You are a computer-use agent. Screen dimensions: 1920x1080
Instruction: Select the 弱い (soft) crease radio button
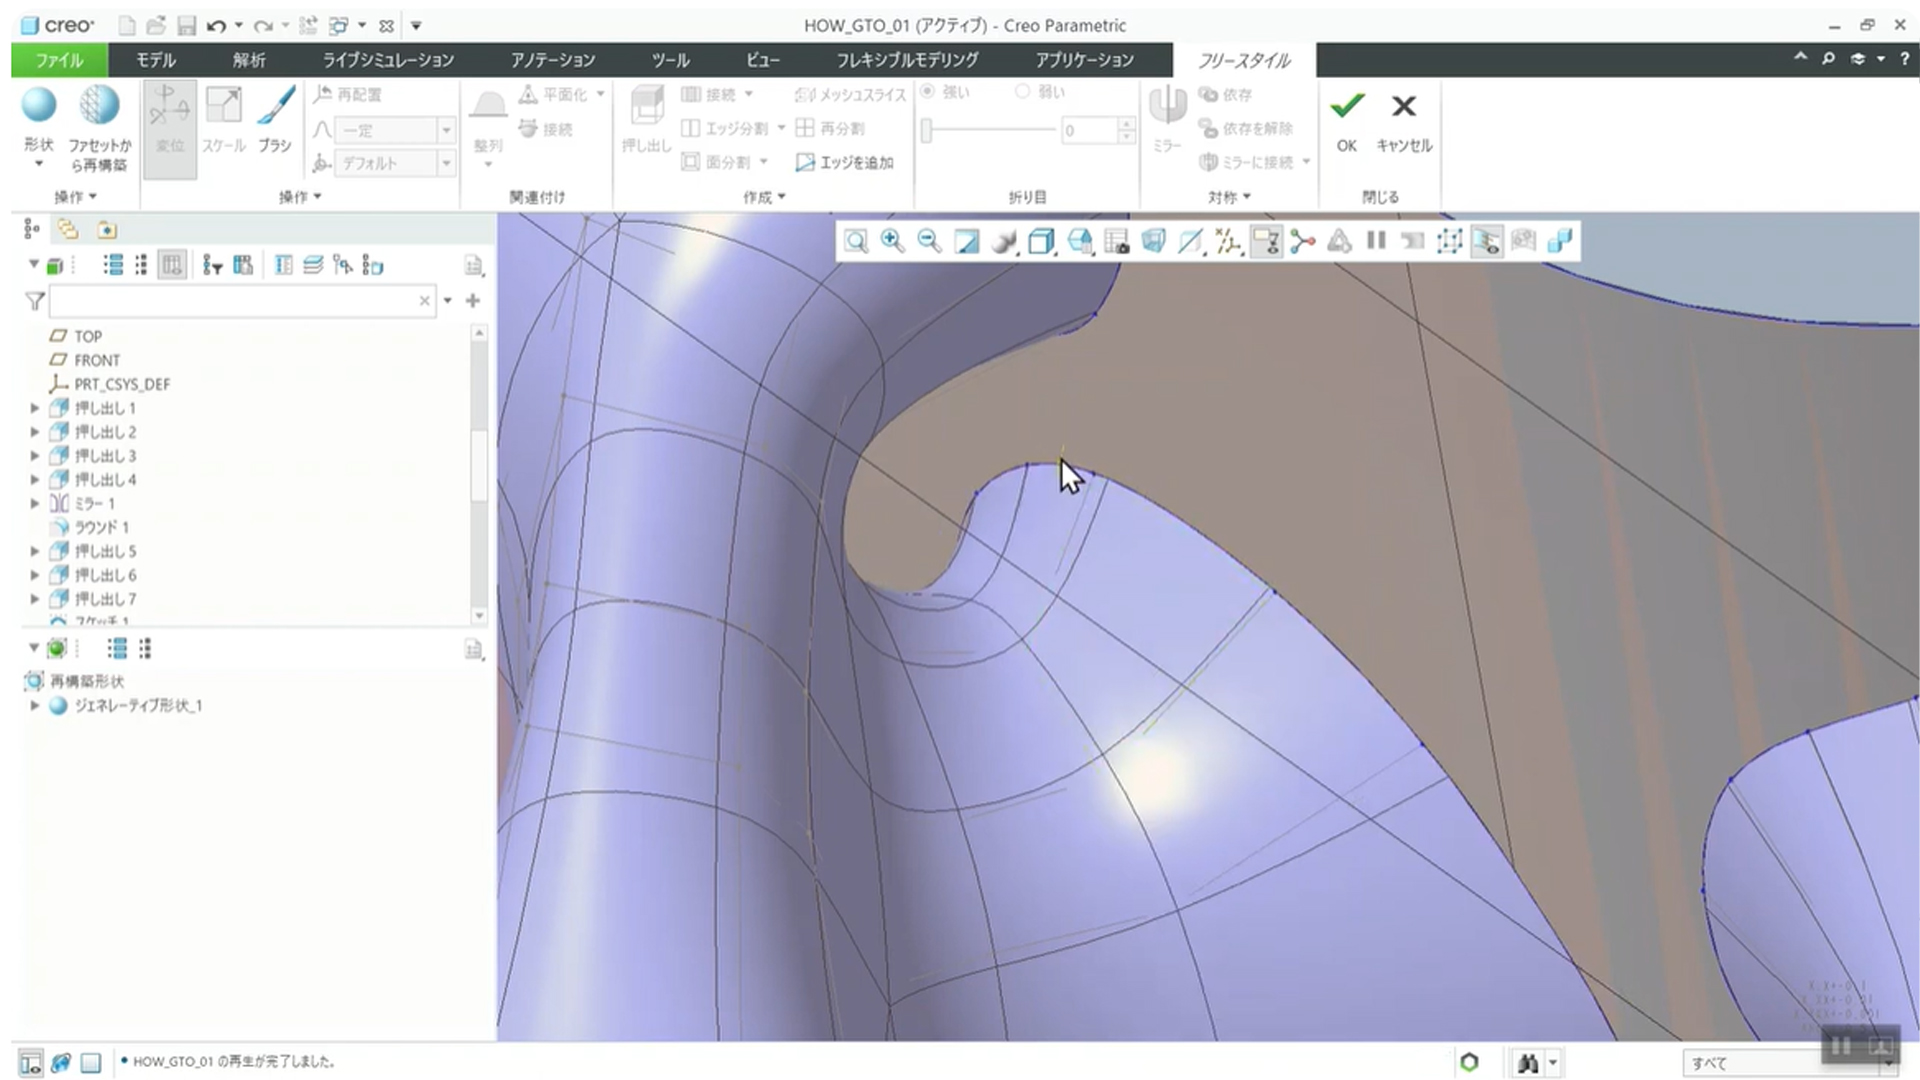point(1022,92)
